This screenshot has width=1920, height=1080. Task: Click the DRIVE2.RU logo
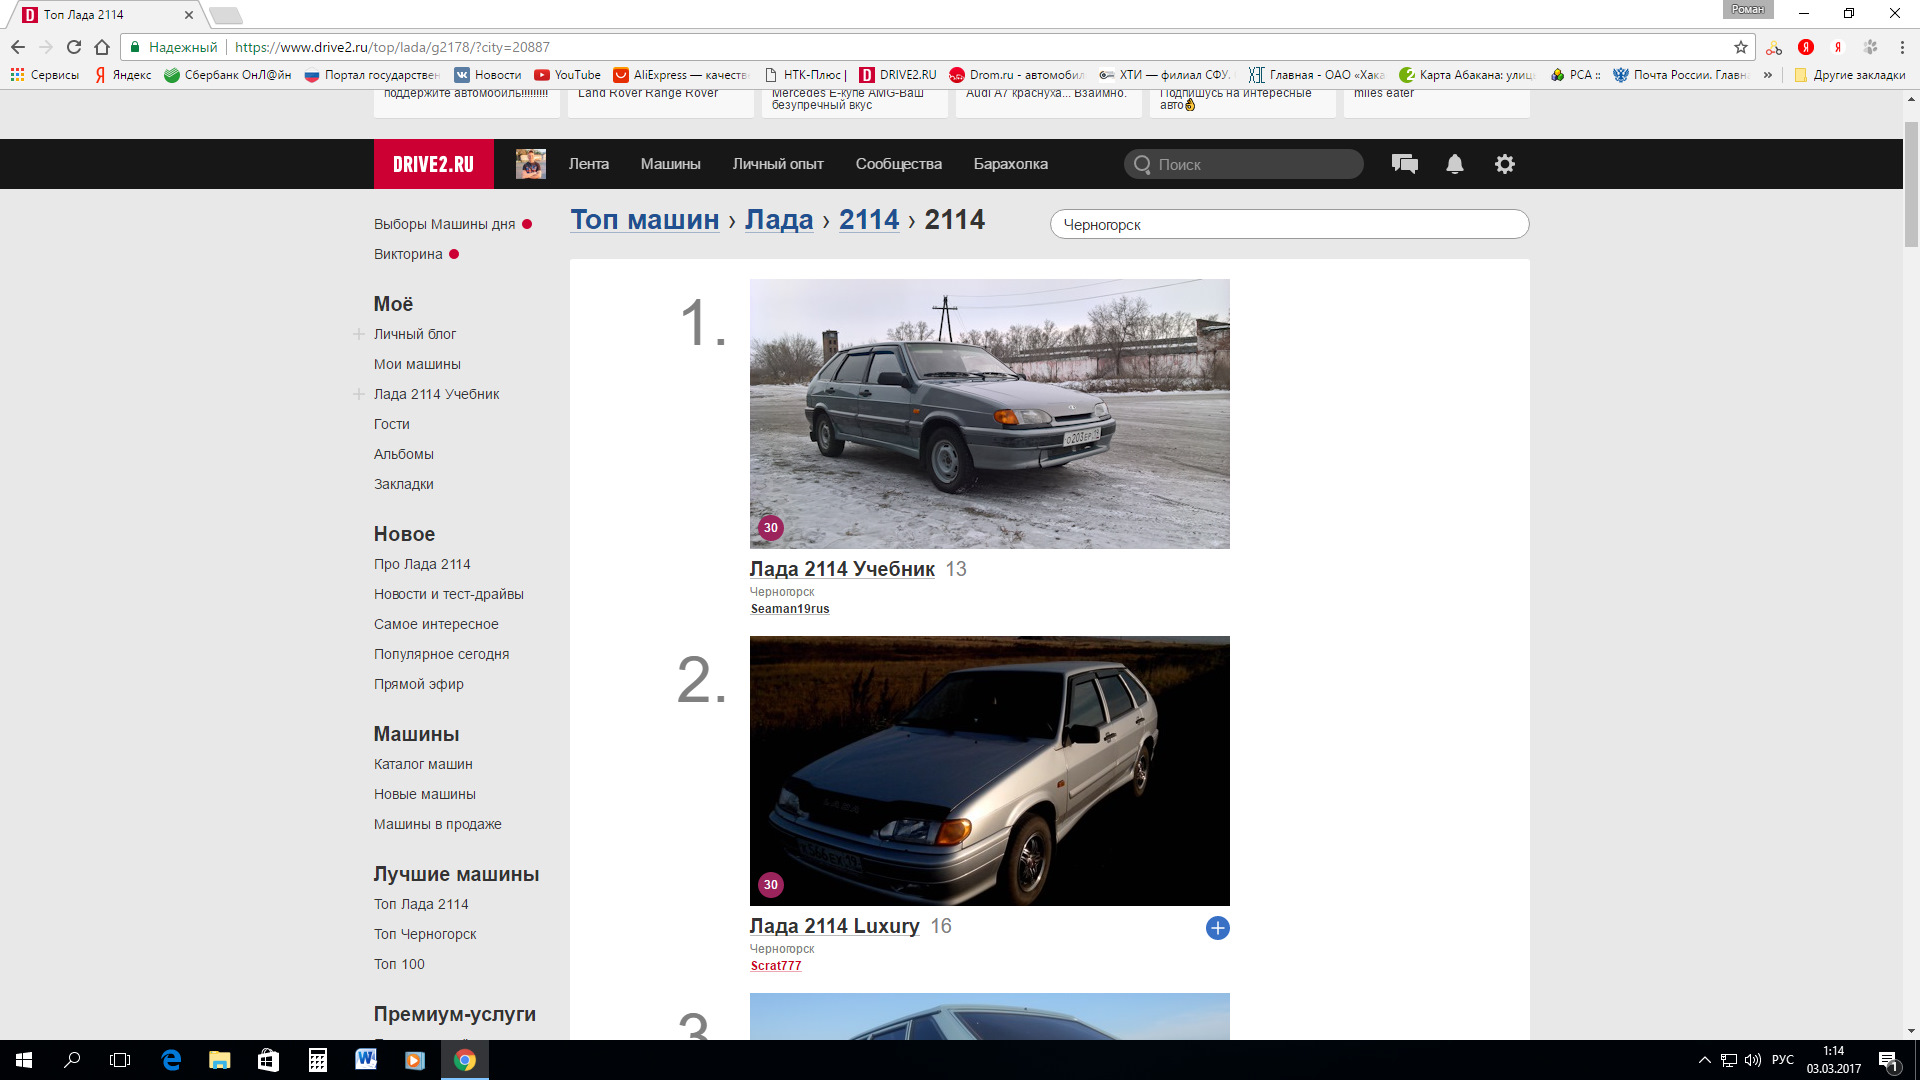click(434, 164)
